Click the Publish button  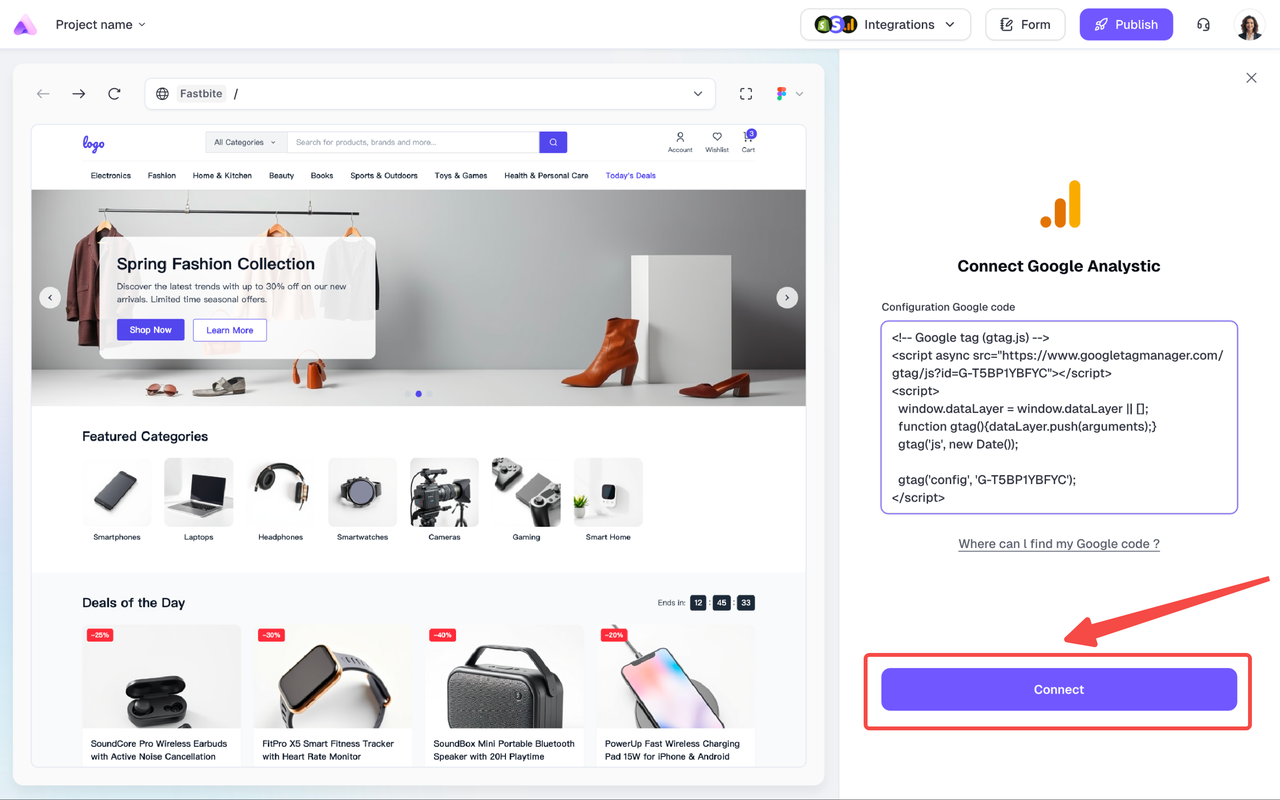(1126, 25)
